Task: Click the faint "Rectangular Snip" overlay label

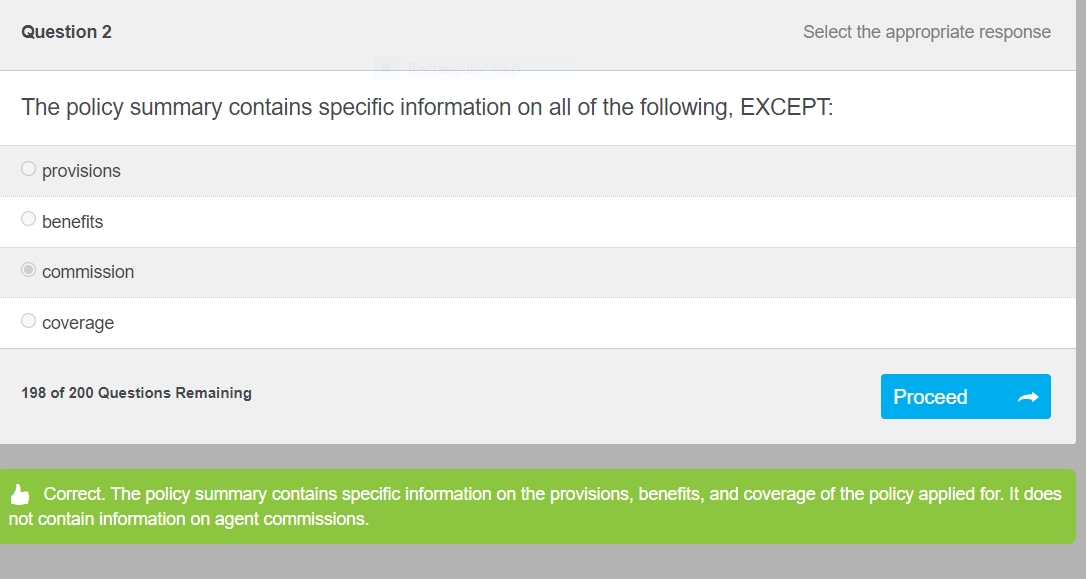Action: (463, 69)
